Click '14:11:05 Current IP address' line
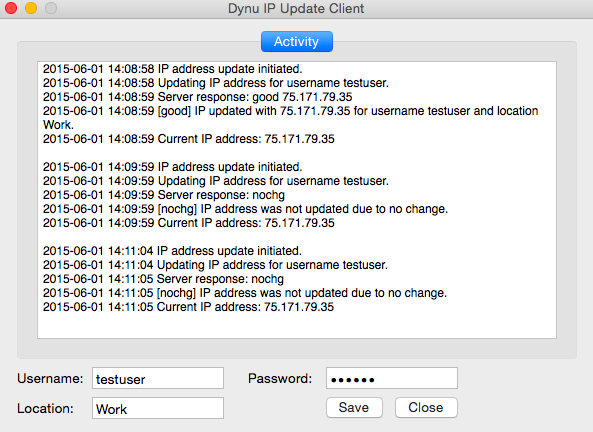 point(188,307)
